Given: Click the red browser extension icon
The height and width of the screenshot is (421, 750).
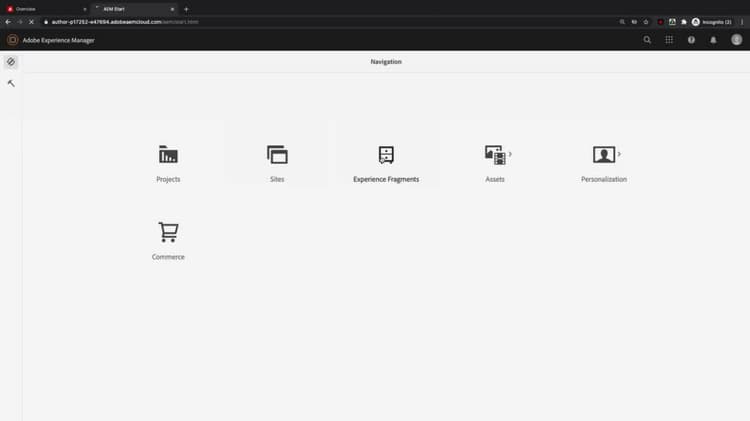Looking at the screenshot, I should (661, 22).
